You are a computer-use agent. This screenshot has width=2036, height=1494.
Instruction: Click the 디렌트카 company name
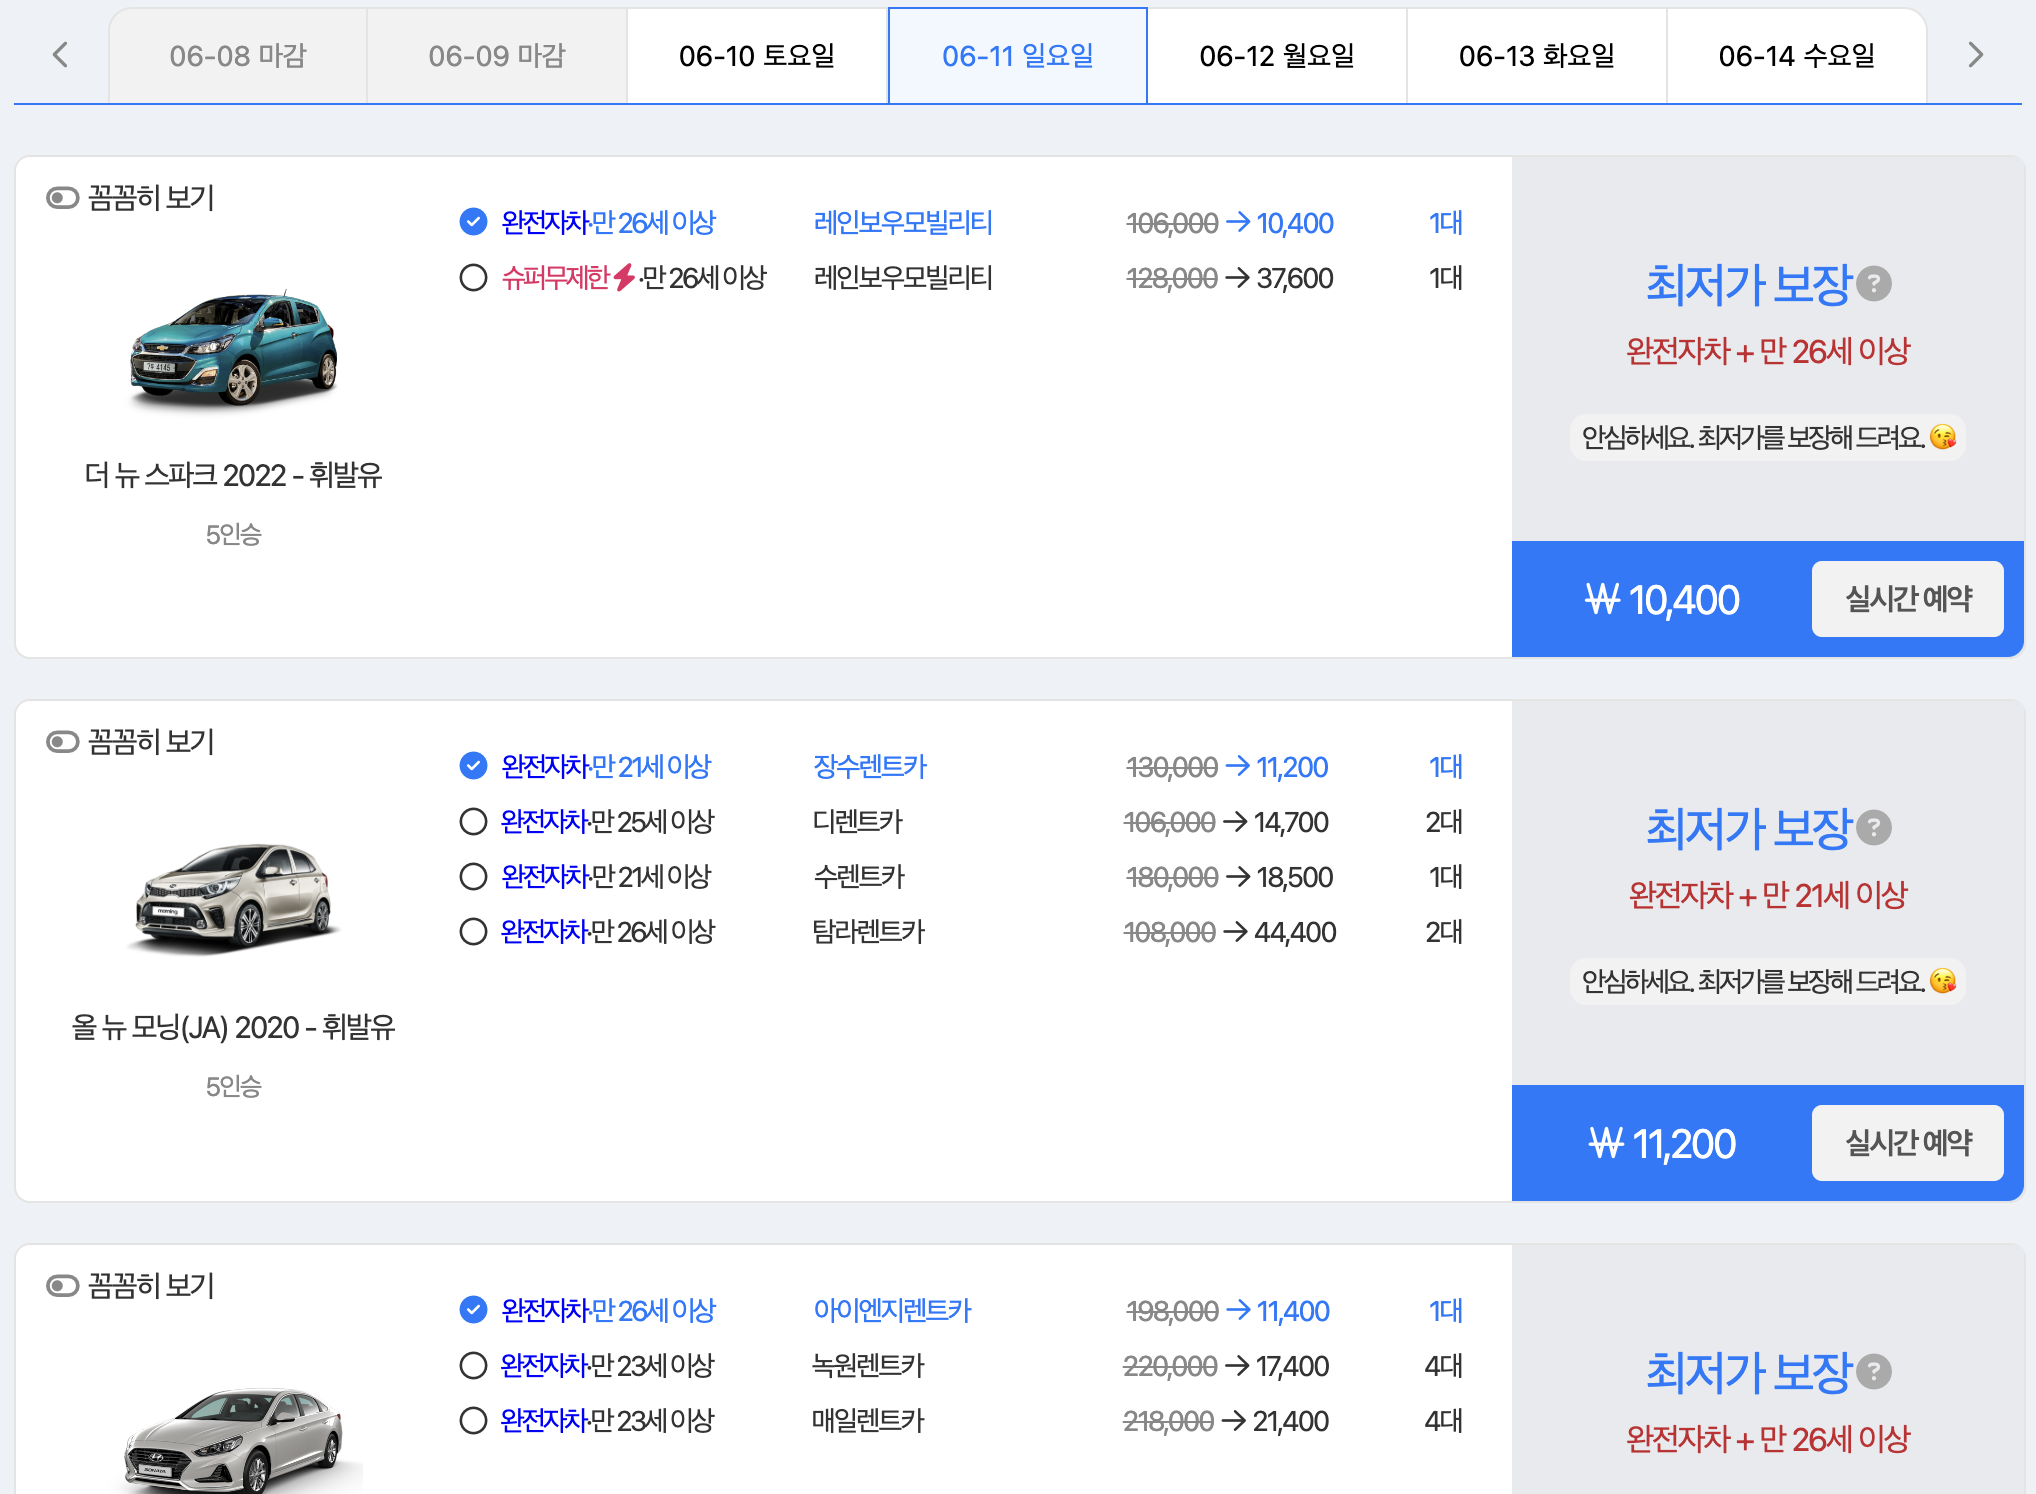point(858,821)
